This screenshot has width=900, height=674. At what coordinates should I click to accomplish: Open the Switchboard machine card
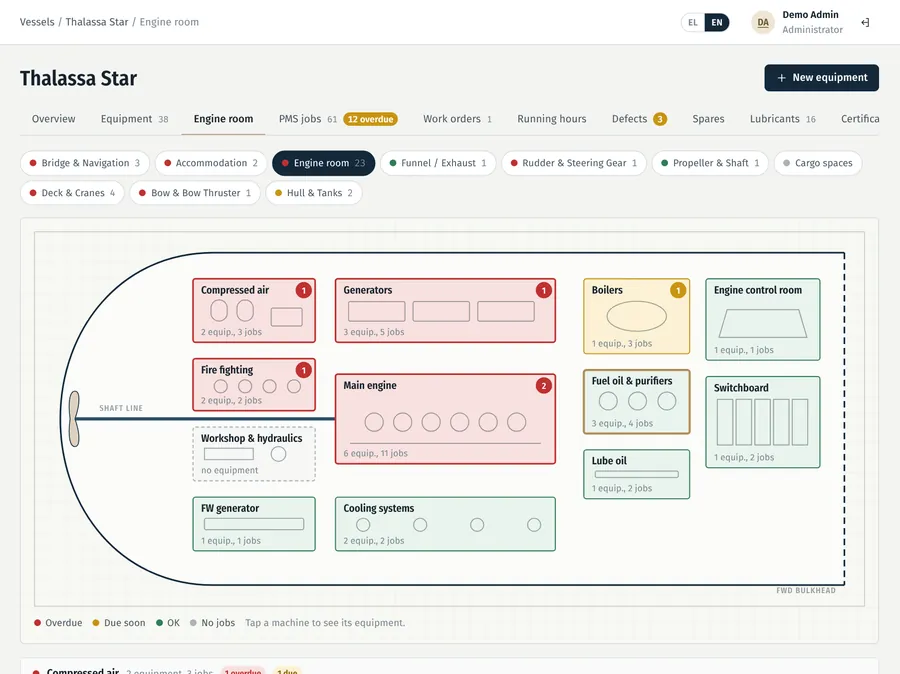(763, 422)
